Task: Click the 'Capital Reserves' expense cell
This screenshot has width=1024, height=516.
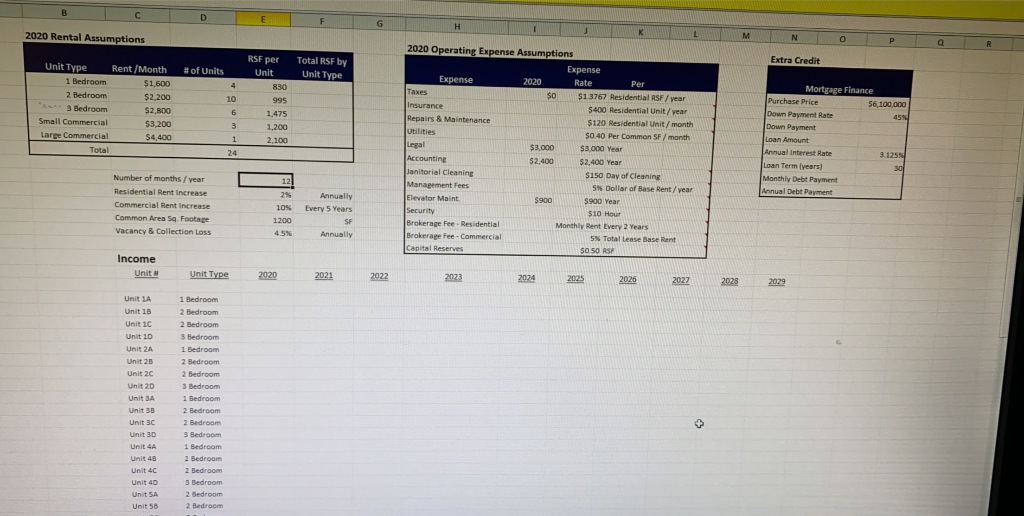Action: (x=434, y=248)
